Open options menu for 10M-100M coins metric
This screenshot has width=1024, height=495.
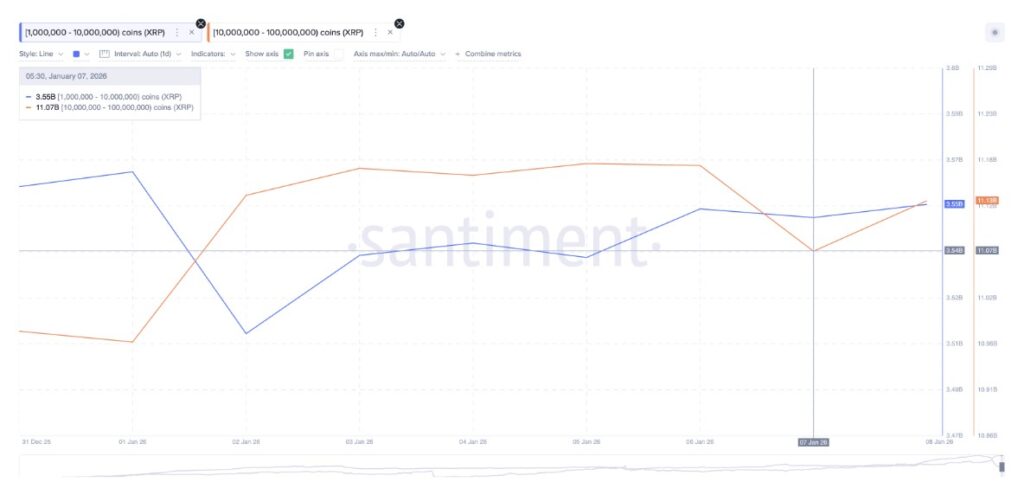(376, 32)
